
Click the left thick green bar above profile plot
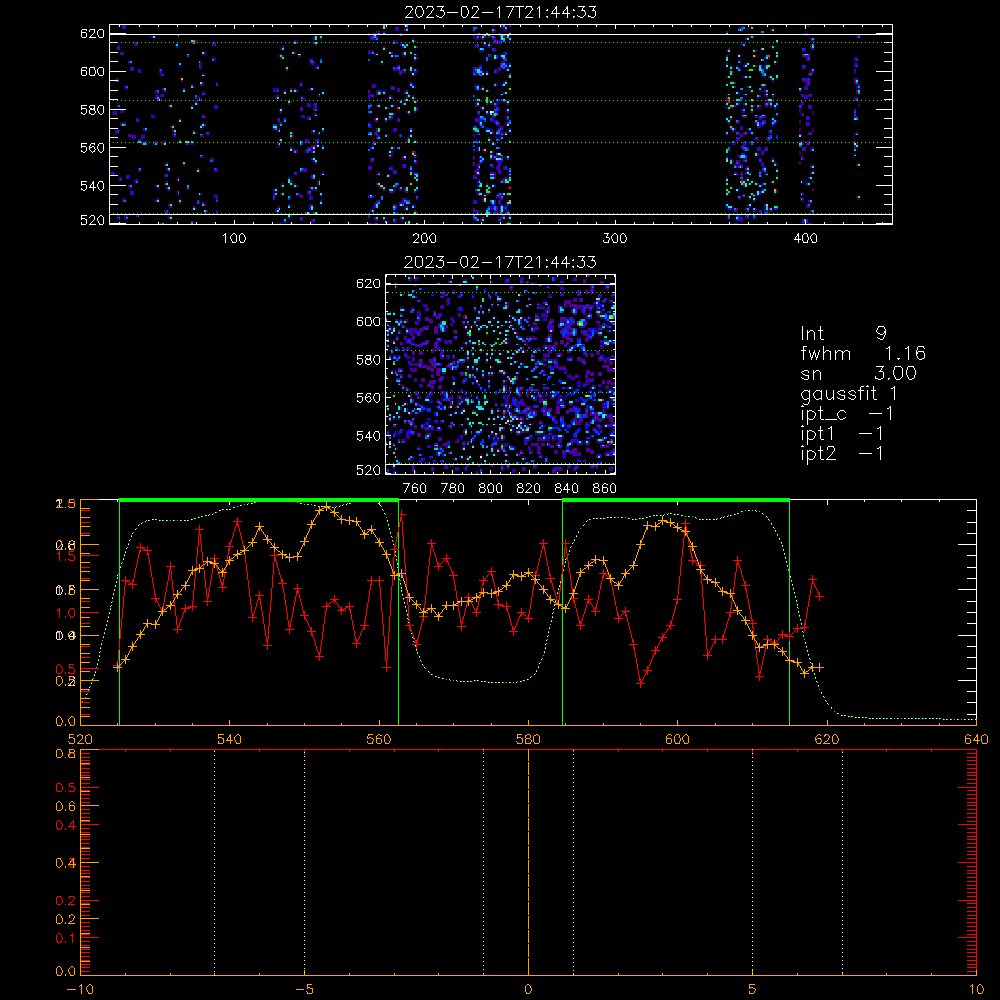coord(259,501)
